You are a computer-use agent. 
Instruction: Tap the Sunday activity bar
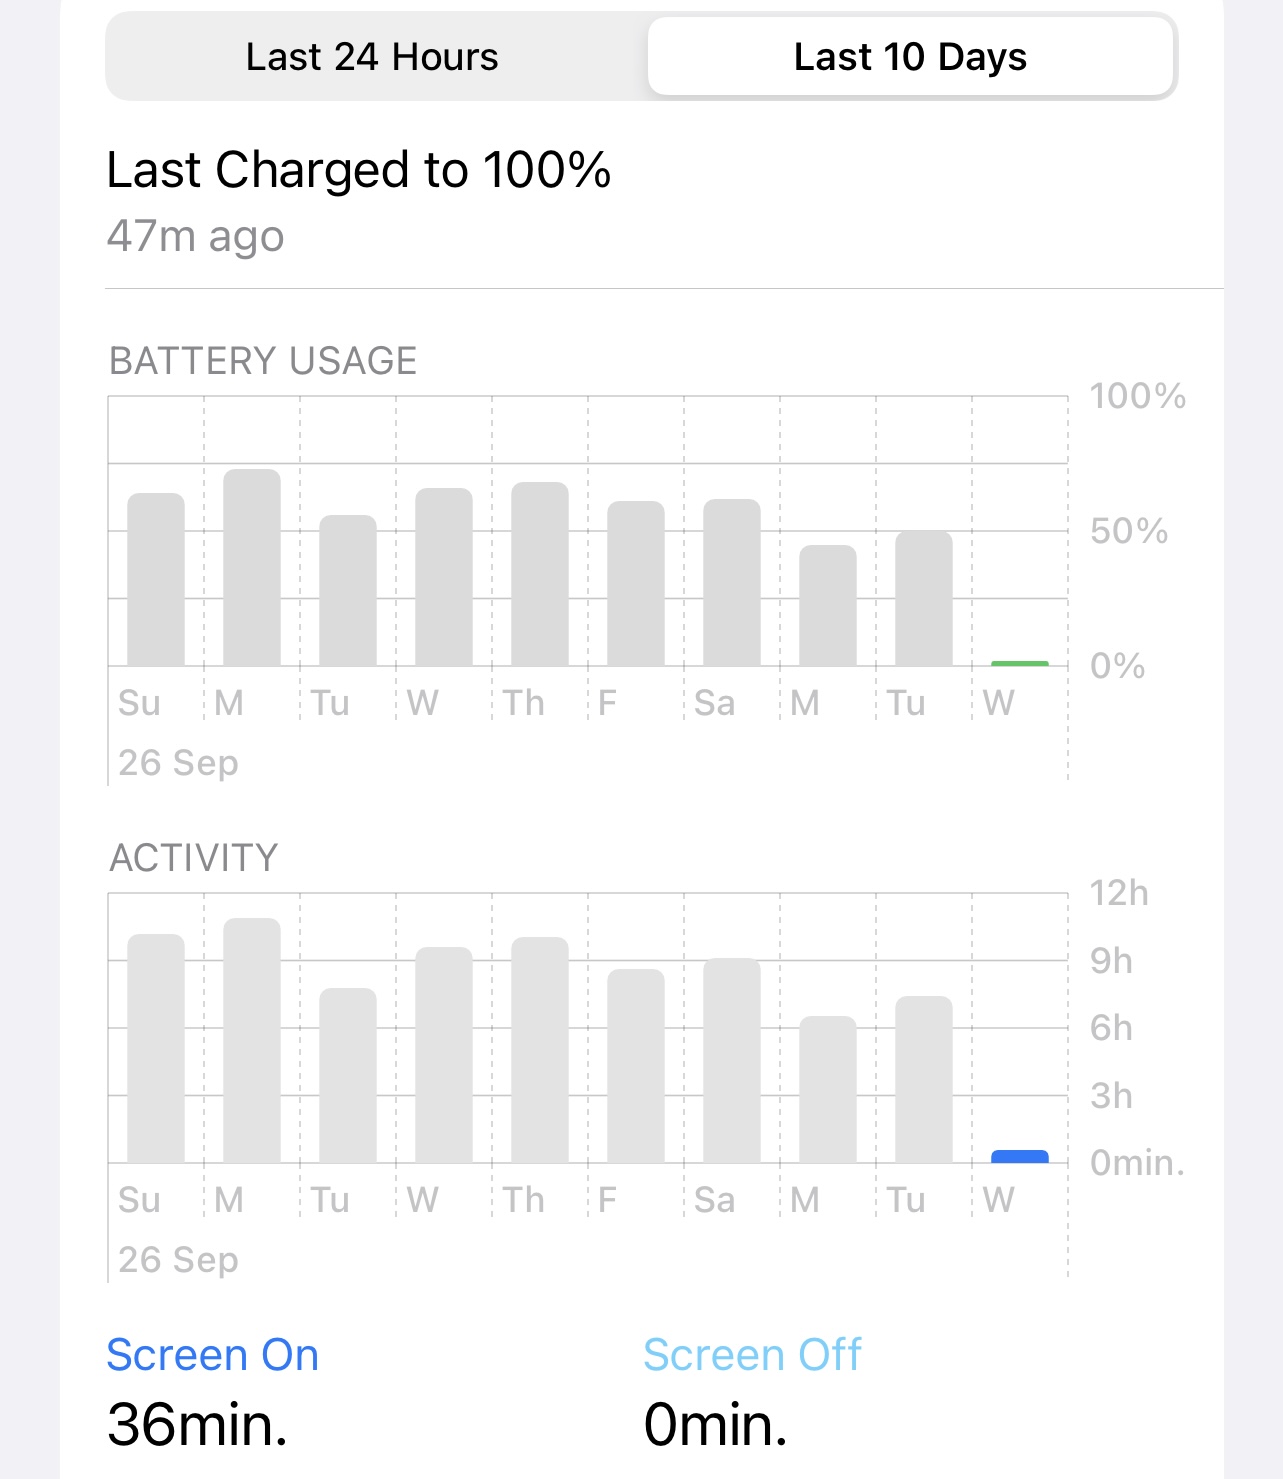(156, 1048)
